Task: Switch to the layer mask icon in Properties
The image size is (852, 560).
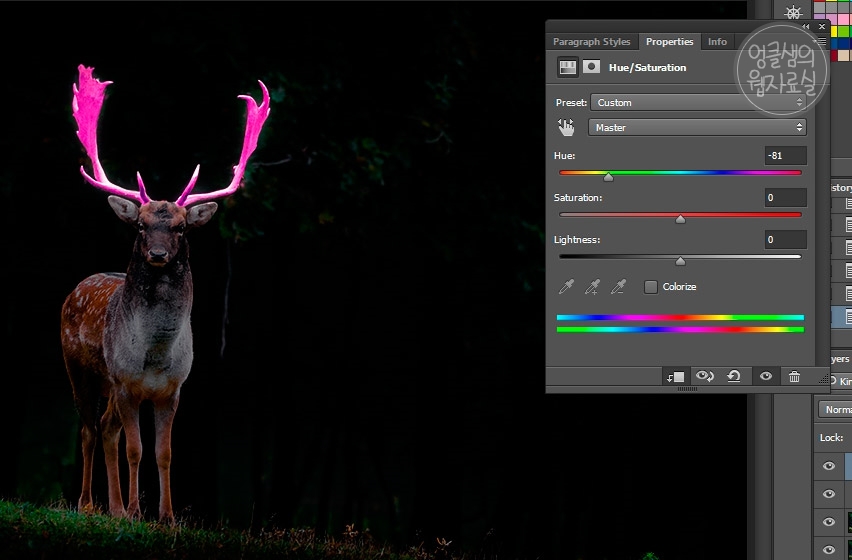Action: (591, 67)
